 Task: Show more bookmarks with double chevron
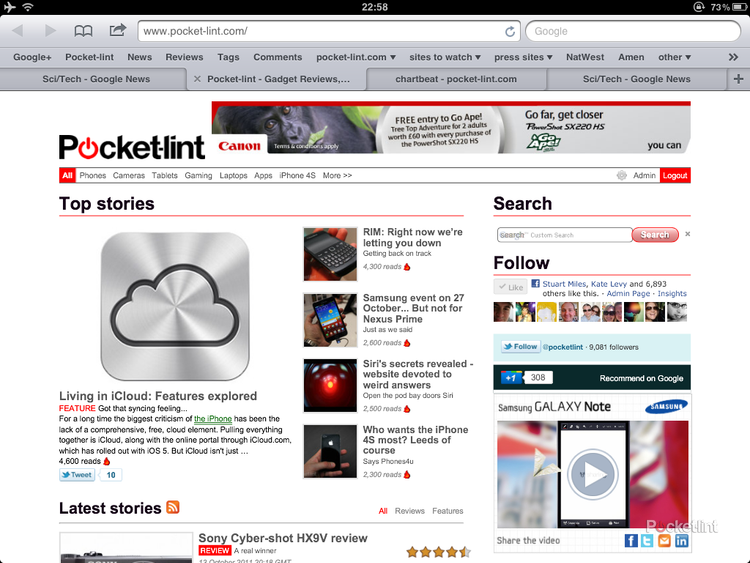pyautogui.click(x=733, y=57)
